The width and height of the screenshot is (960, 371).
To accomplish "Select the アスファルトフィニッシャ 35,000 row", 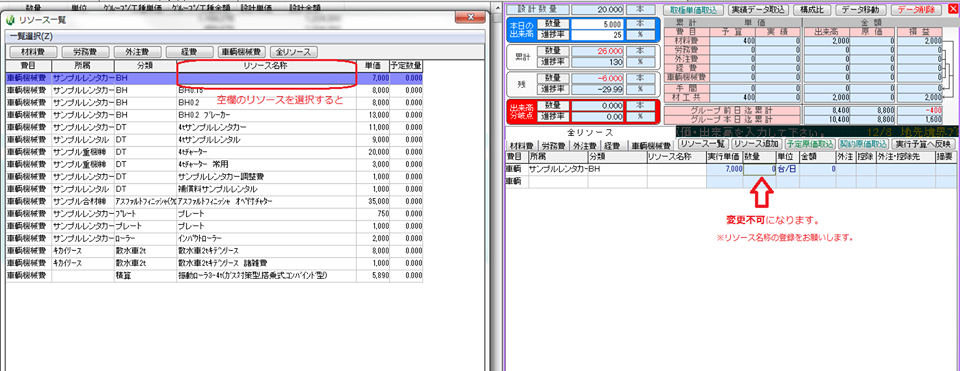I will click(x=214, y=201).
